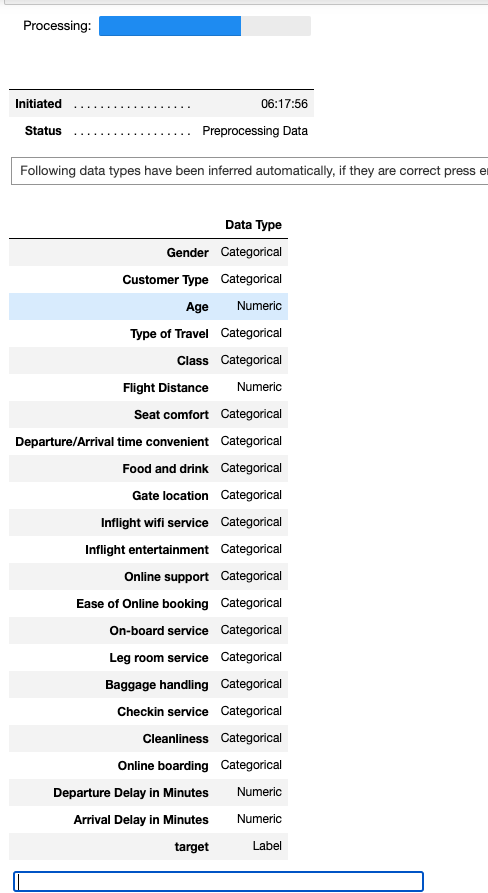Select the target row label
The width and height of the screenshot is (488, 893).
[x=191, y=847]
